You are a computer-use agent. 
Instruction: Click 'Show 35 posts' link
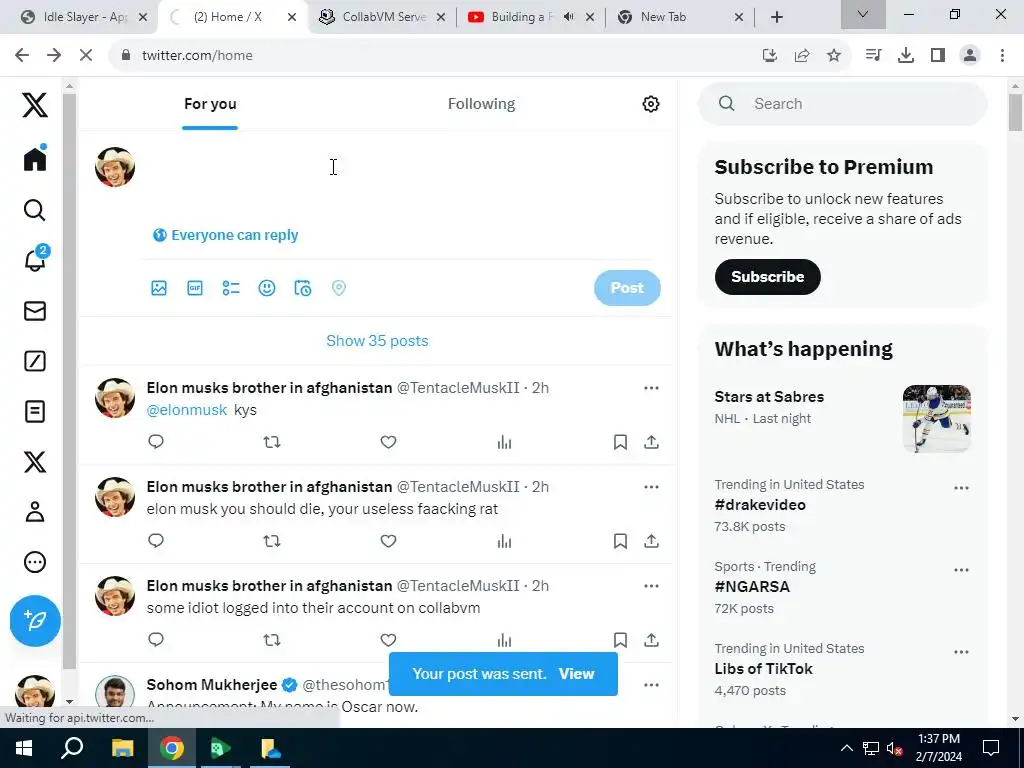click(x=377, y=341)
